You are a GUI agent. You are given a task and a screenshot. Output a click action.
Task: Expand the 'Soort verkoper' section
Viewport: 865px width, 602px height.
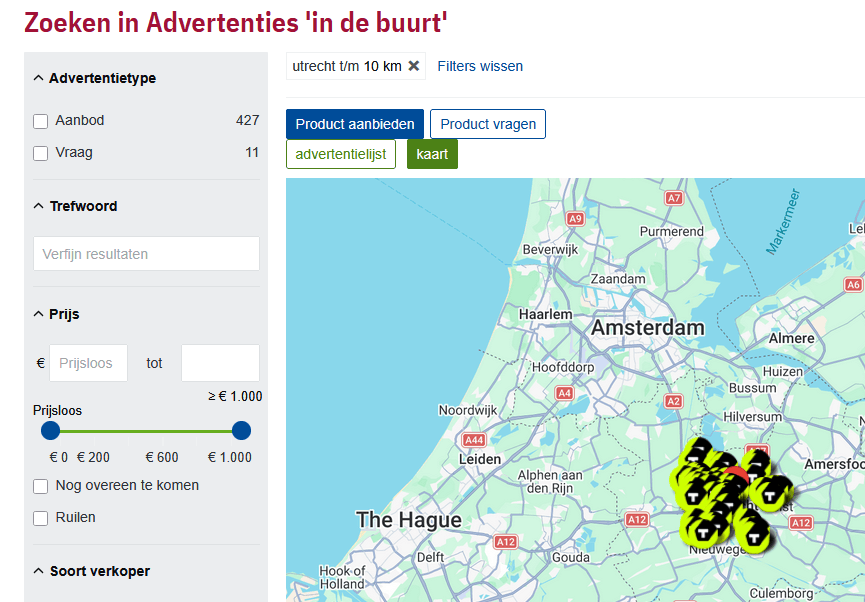point(38,571)
